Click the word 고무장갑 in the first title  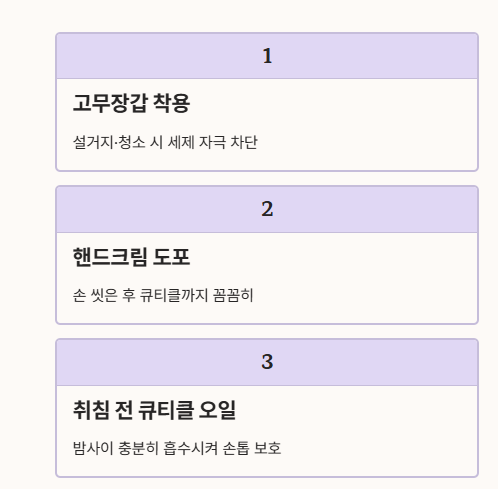(110, 103)
